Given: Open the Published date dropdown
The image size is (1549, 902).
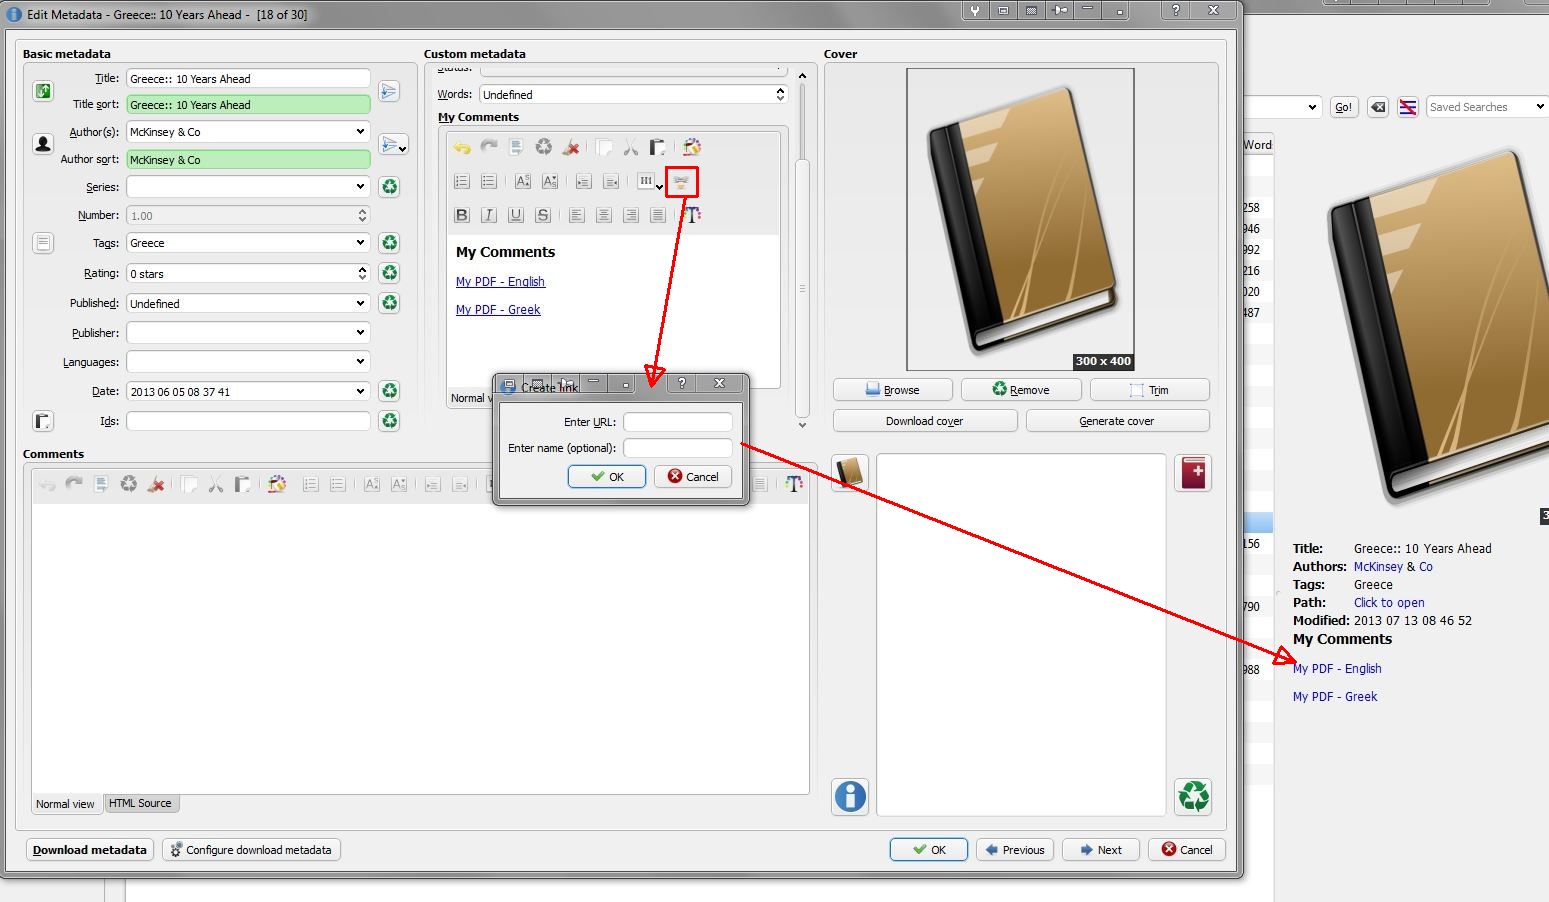Looking at the screenshot, I should click(360, 303).
